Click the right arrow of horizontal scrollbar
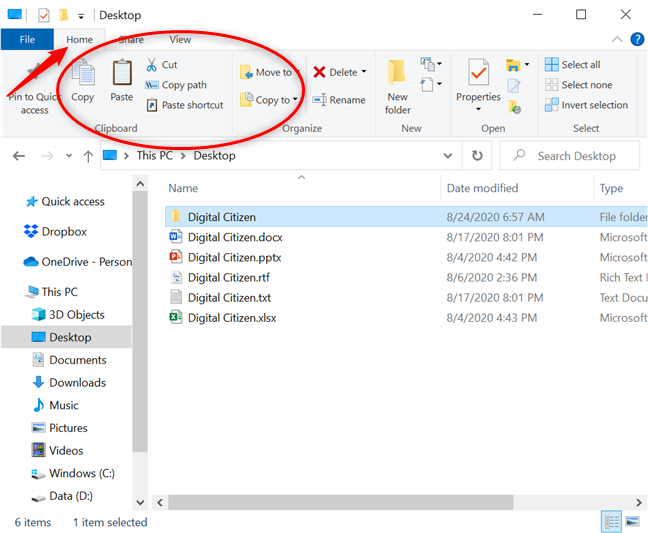This screenshot has height=533, width=648. coord(639,502)
